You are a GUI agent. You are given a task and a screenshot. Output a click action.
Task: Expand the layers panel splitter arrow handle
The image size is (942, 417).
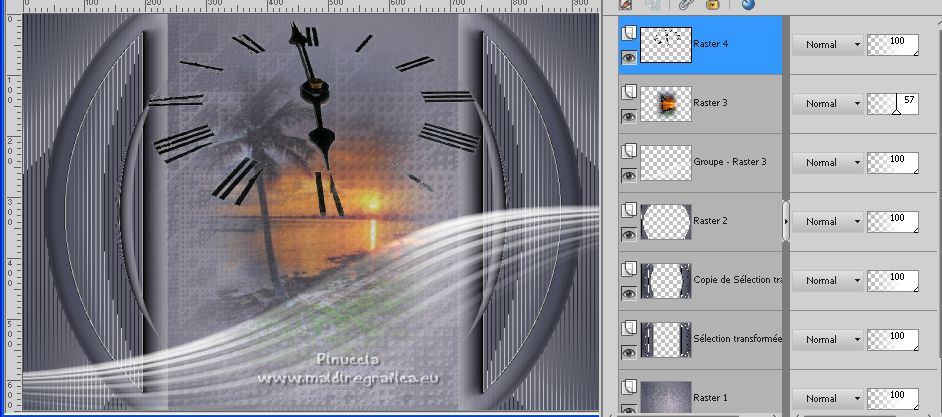click(x=786, y=221)
